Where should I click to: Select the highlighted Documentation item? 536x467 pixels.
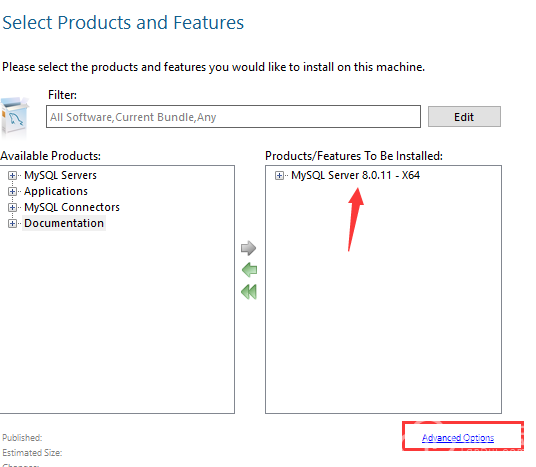(x=64, y=223)
